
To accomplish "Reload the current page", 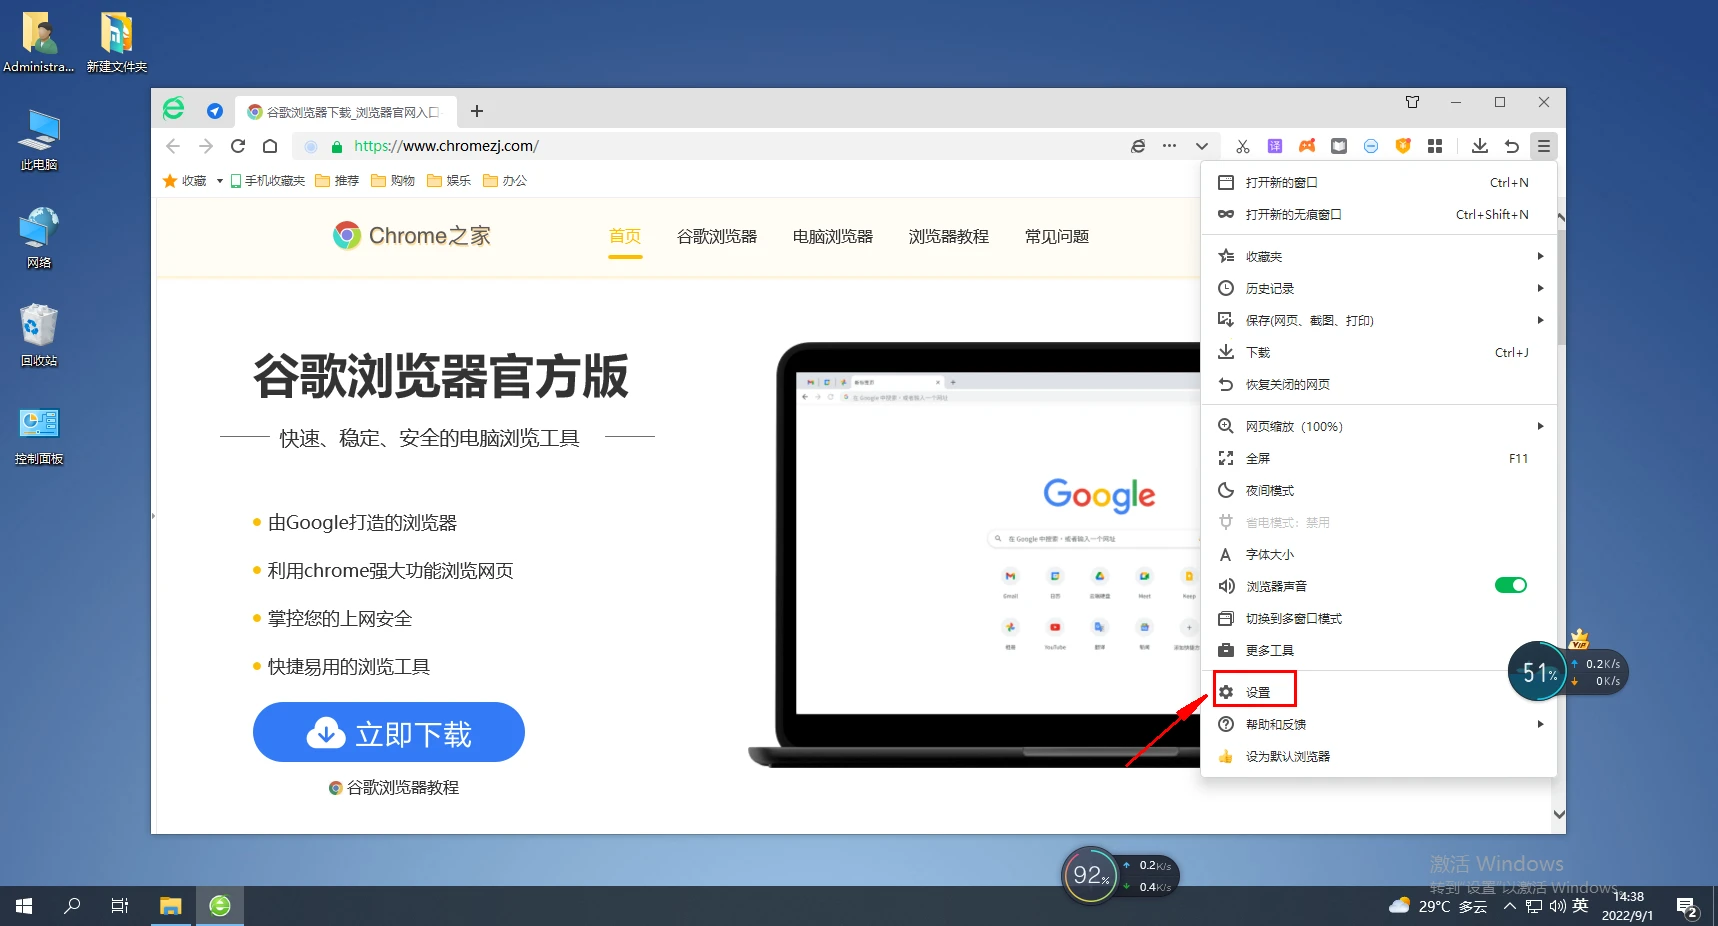I will [x=238, y=146].
